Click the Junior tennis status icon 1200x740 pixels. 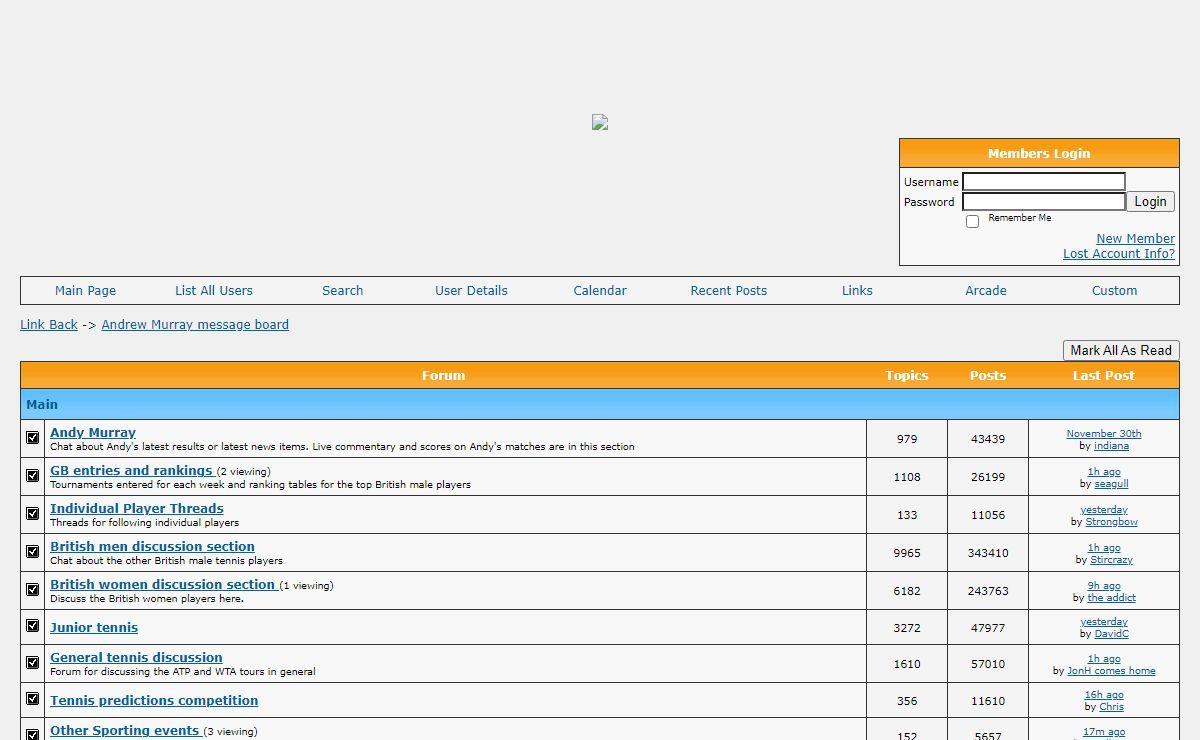(x=33, y=626)
